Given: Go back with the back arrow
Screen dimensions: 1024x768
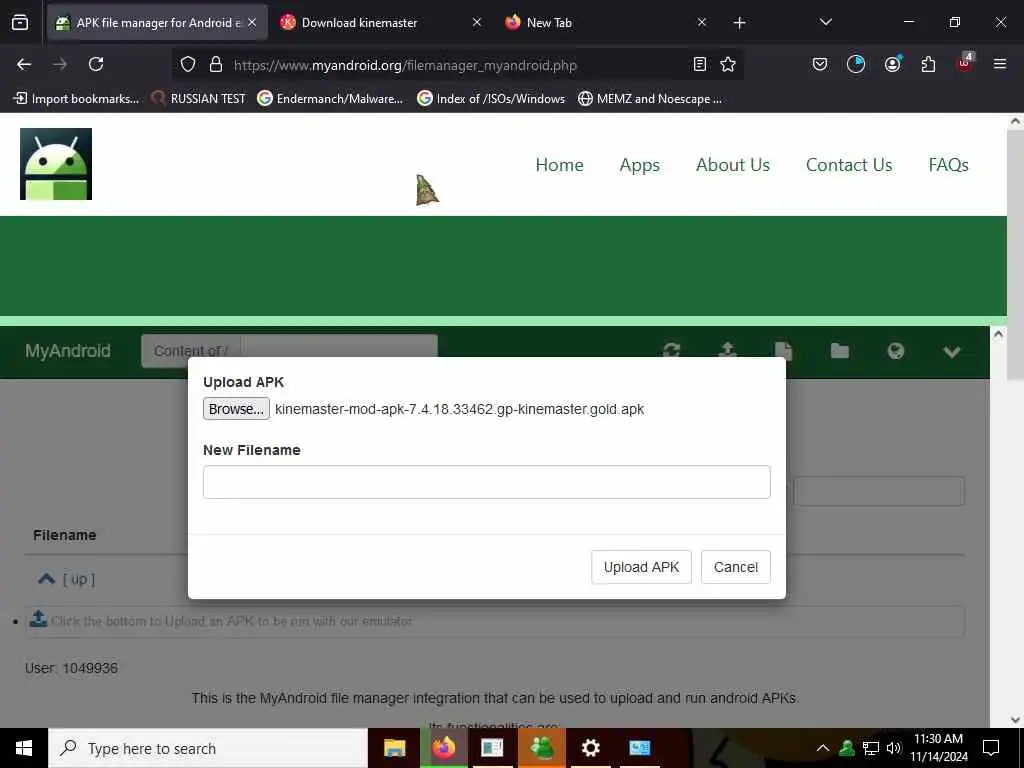Looking at the screenshot, I should pos(24,64).
